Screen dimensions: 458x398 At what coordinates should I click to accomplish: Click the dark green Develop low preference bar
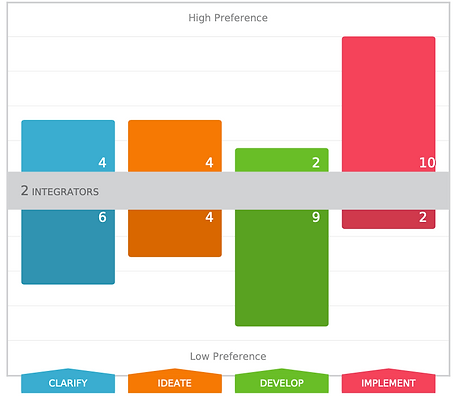[x=282, y=268]
